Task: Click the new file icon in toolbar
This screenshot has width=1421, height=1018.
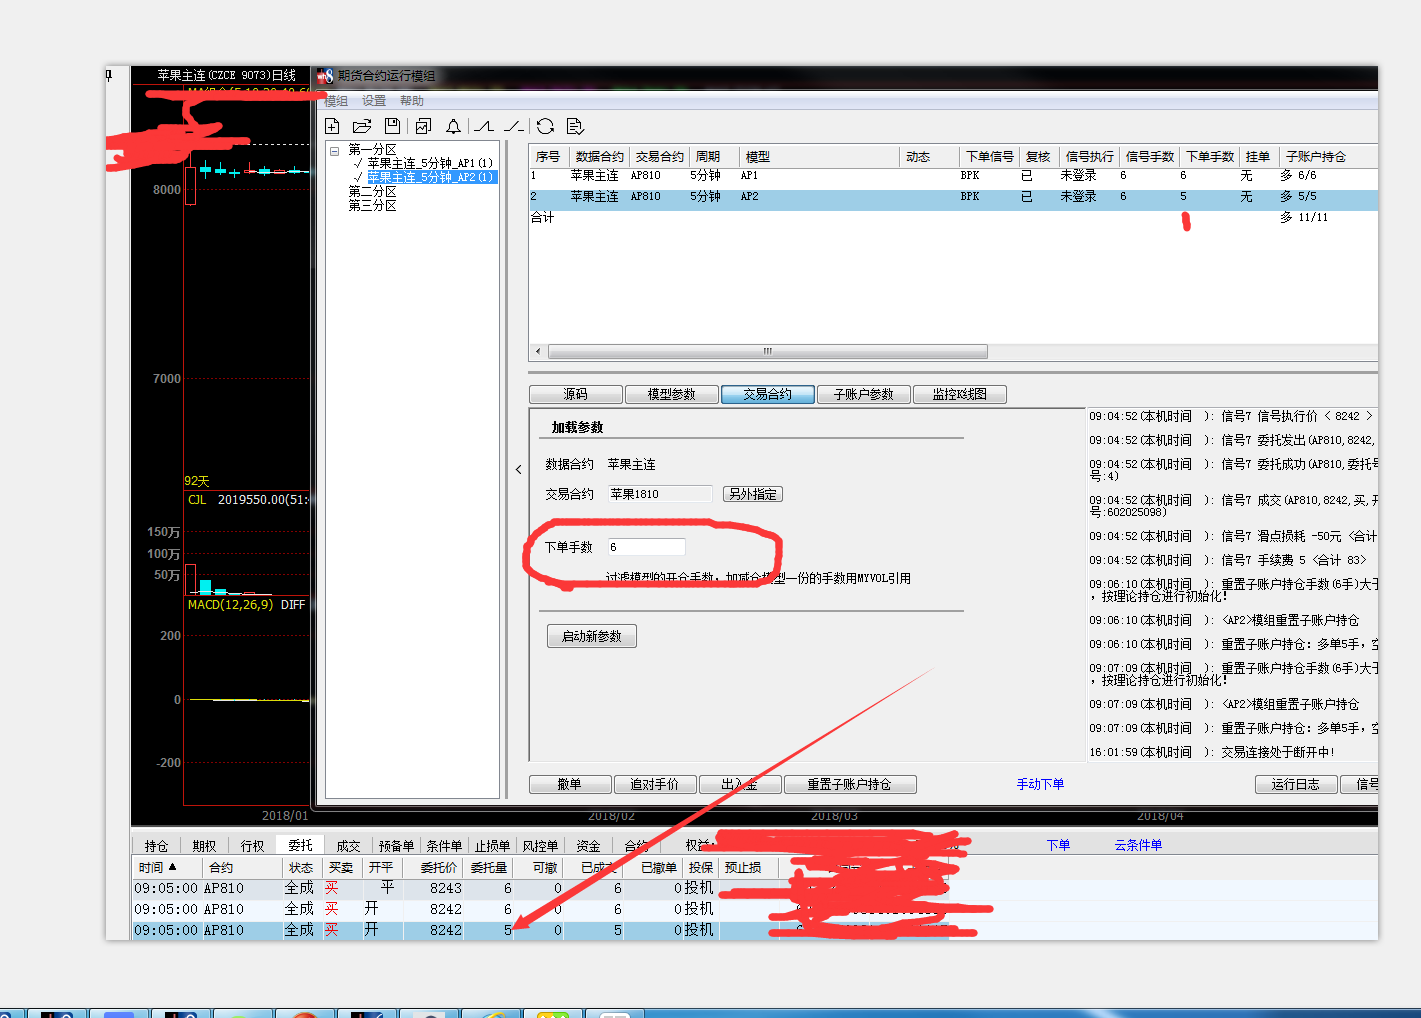Action: tap(333, 126)
